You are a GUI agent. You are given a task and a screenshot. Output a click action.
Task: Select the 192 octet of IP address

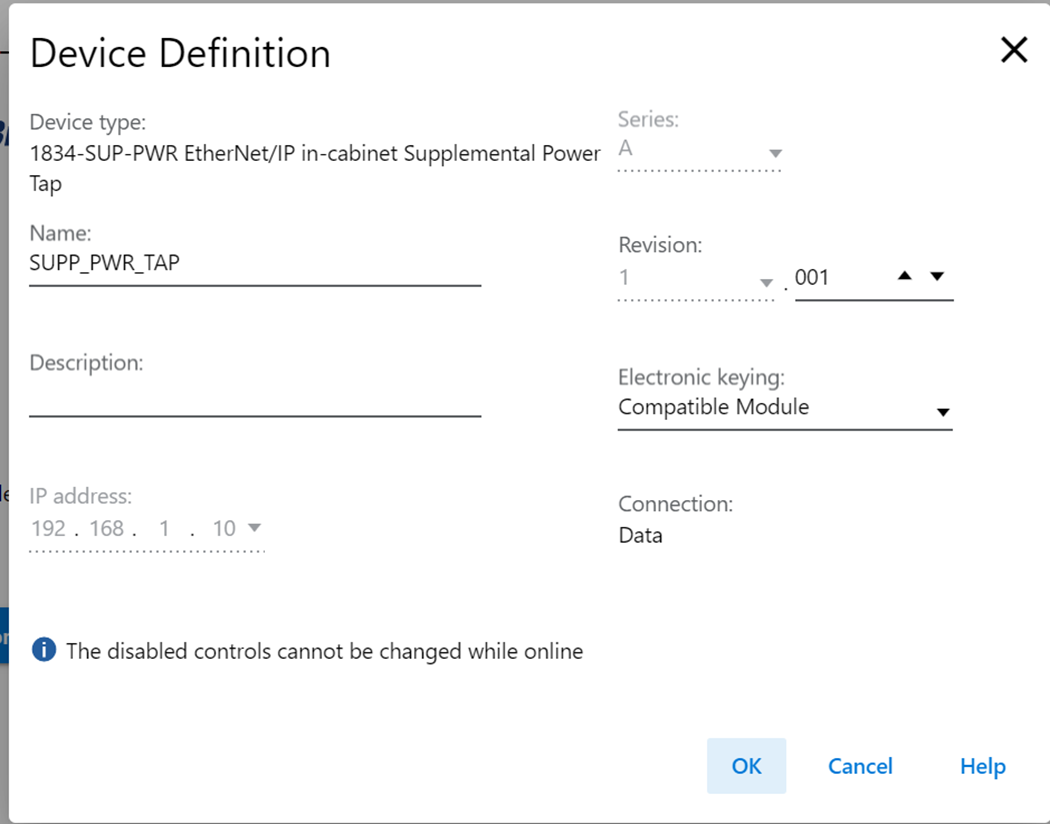(x=48, y=529)
